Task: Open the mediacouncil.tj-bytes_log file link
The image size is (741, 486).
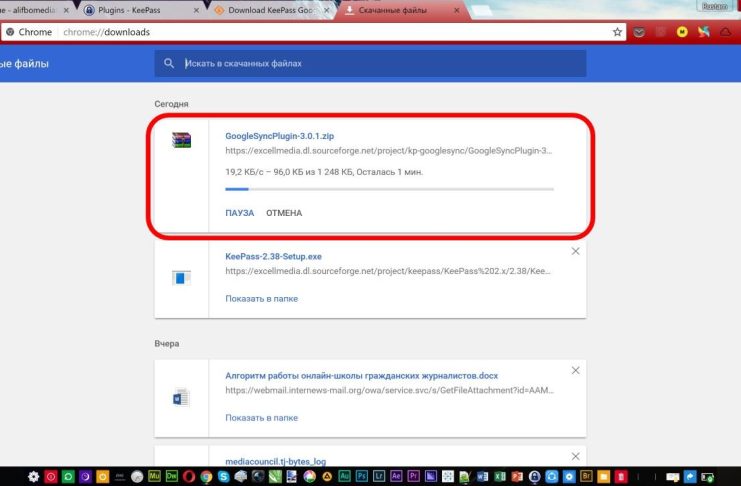Action: coord(276,461)
